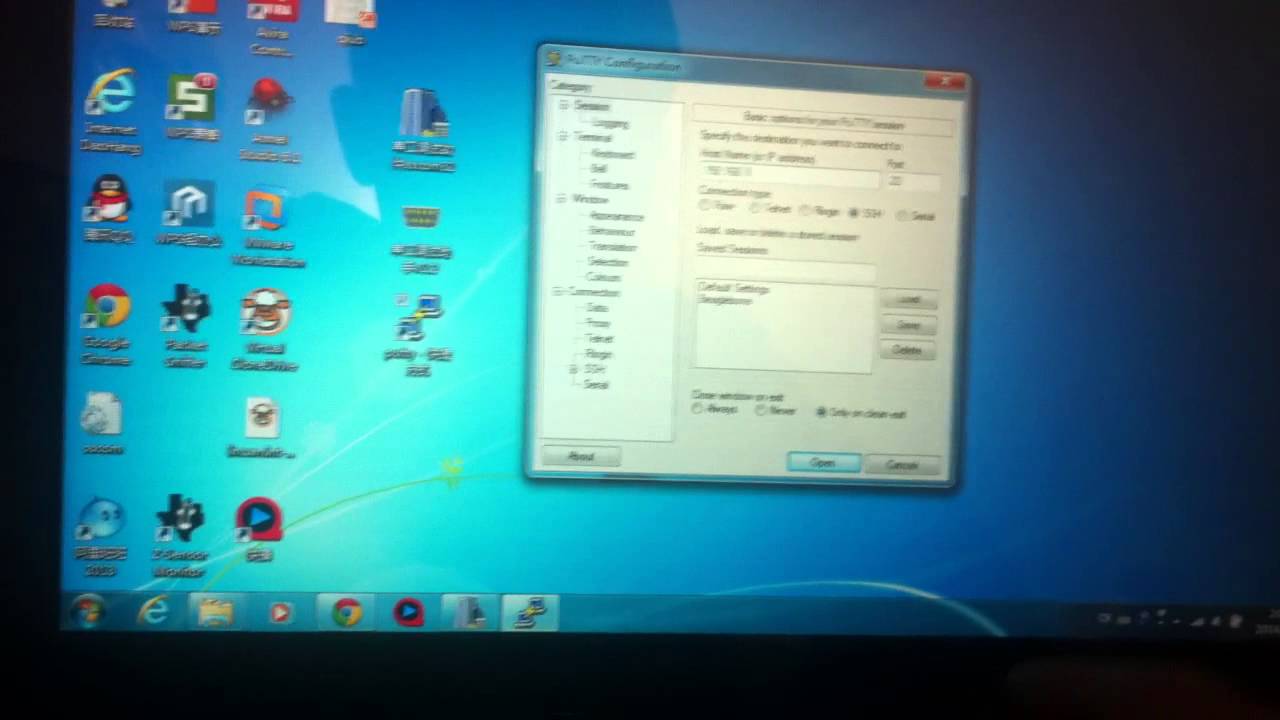Select Features in the category tree
1280x720 pixels.
608,185
